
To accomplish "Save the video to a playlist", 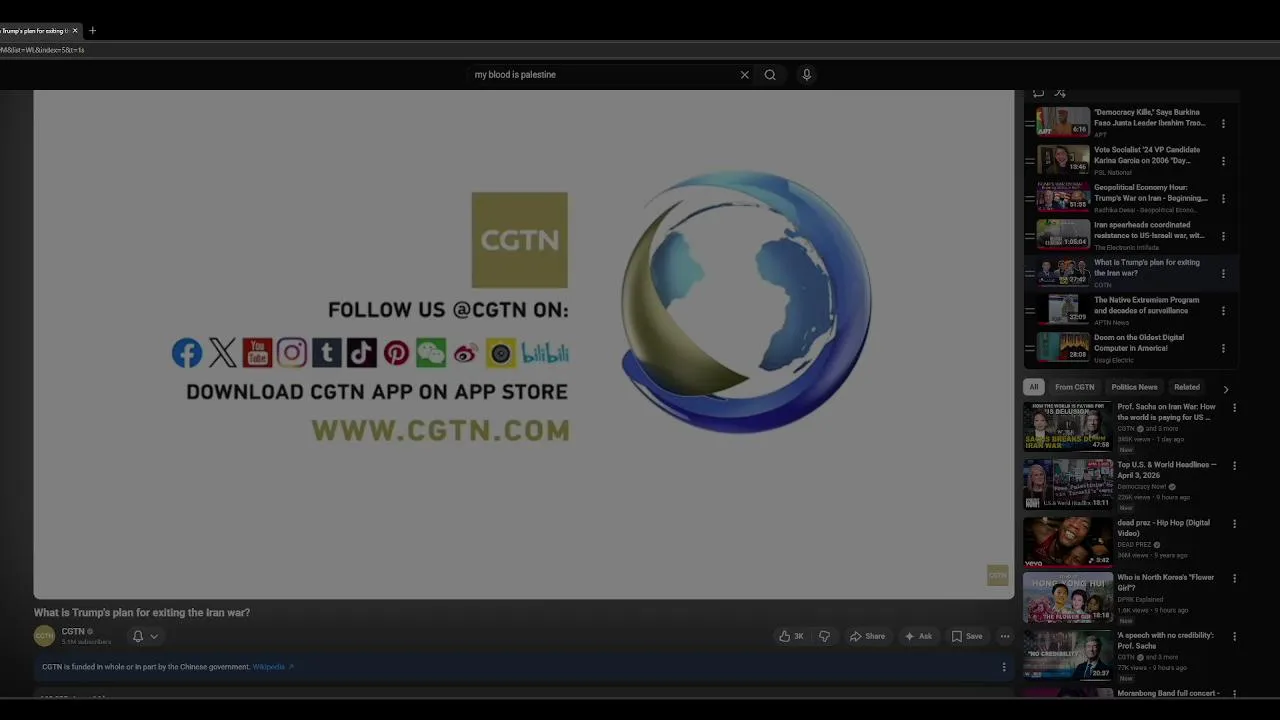I will [966, 636].
